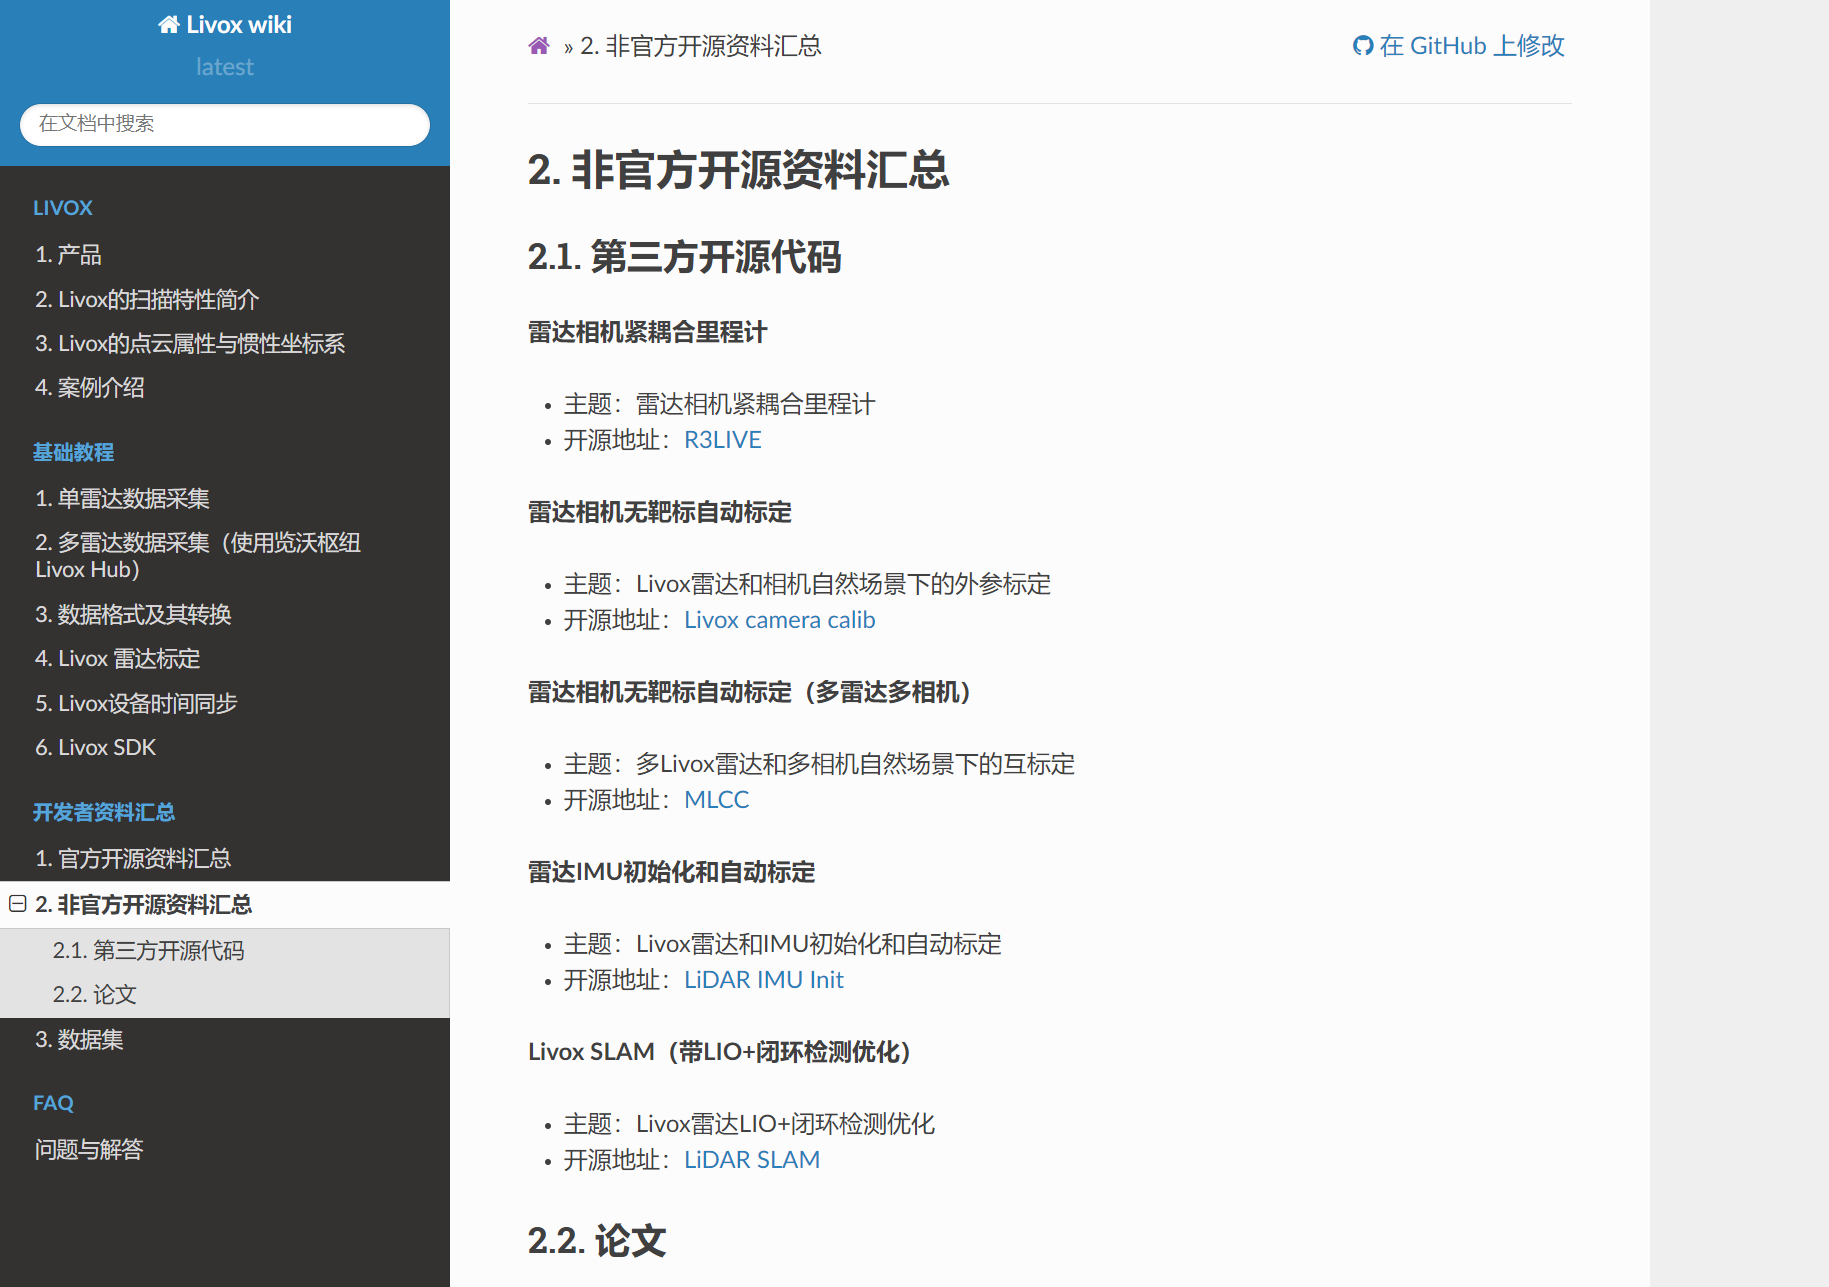Open sidebar item 问题与解答
The image size is (1829, 1287).
(x=225, y=1149)
